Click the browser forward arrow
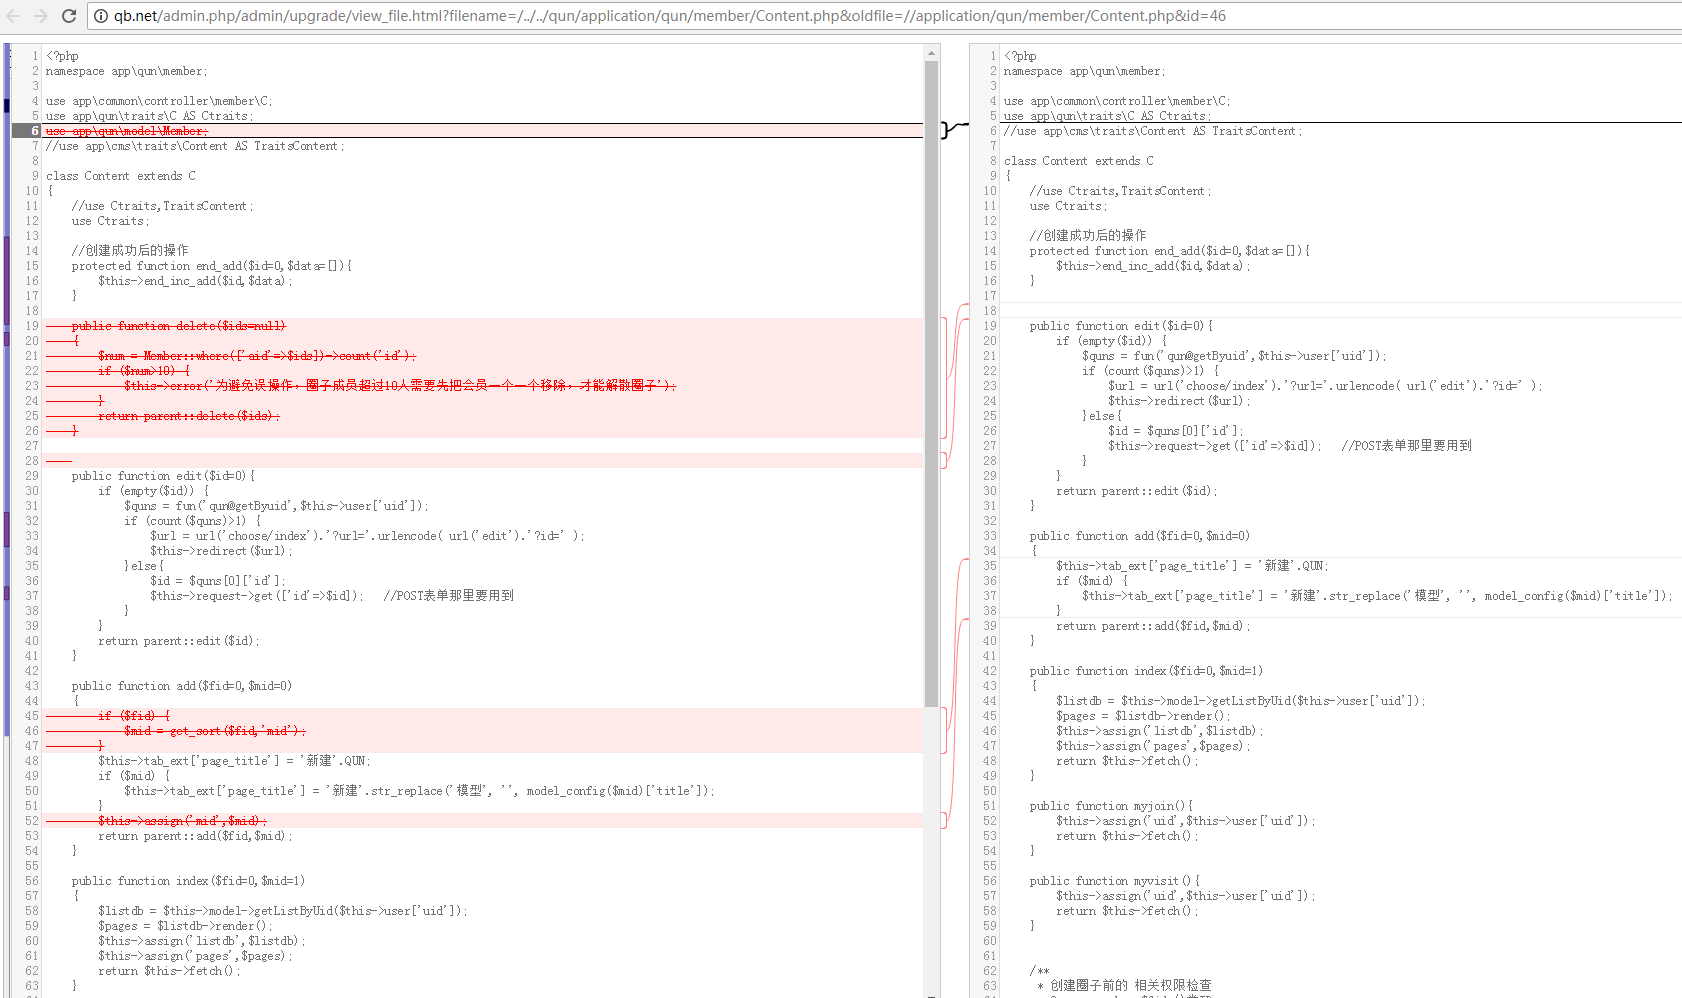Viewport: 1682px width, 998px height. pos(41,16)
